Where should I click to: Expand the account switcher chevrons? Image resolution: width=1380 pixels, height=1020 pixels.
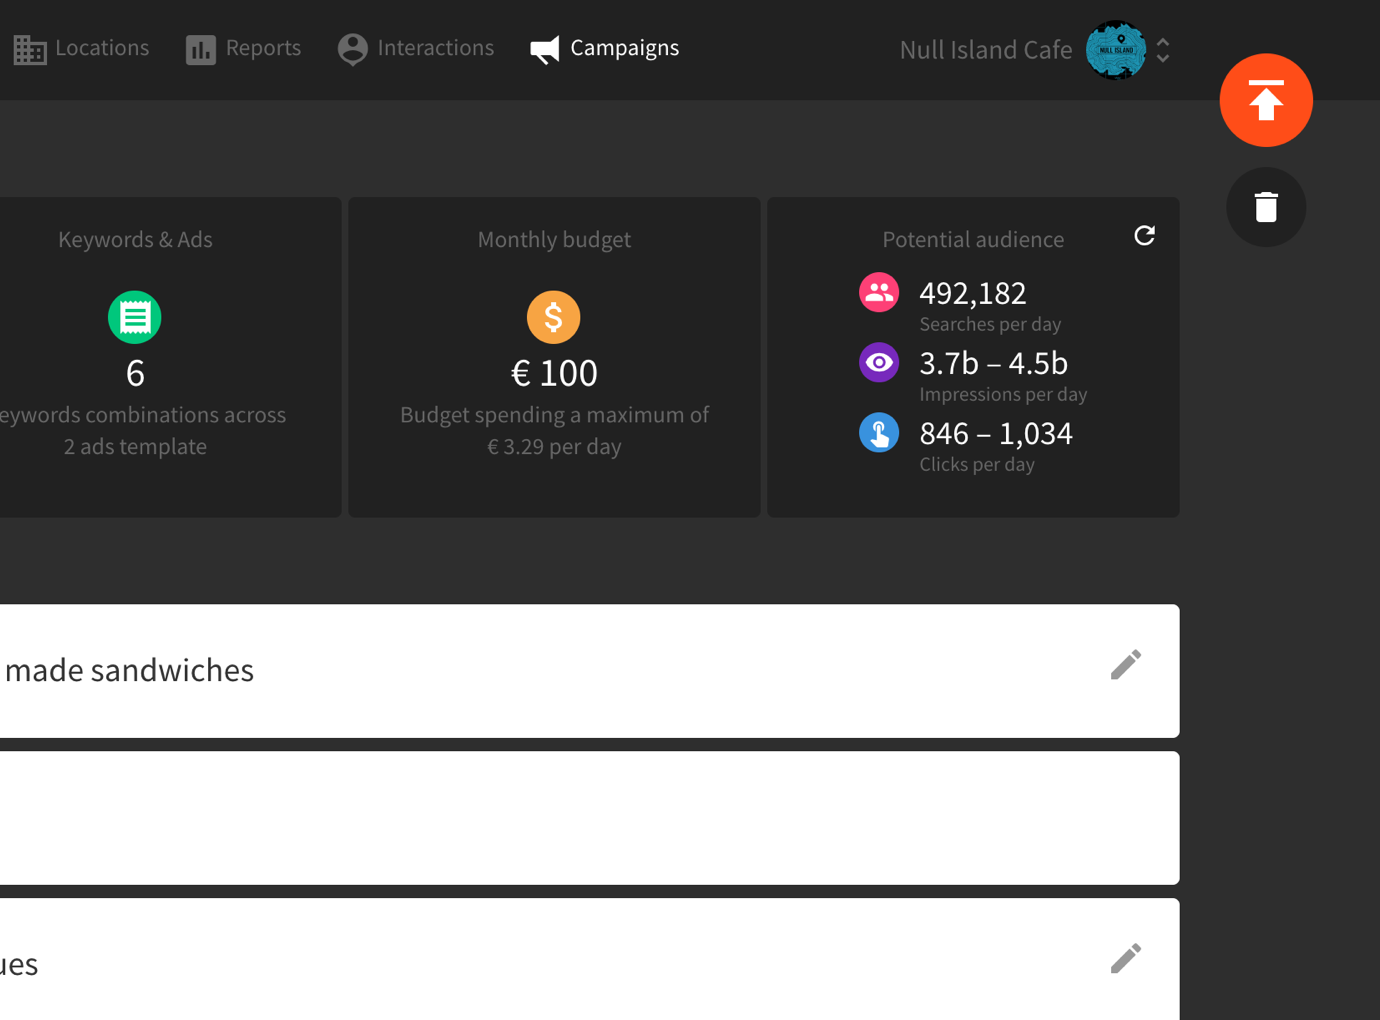1163,50
